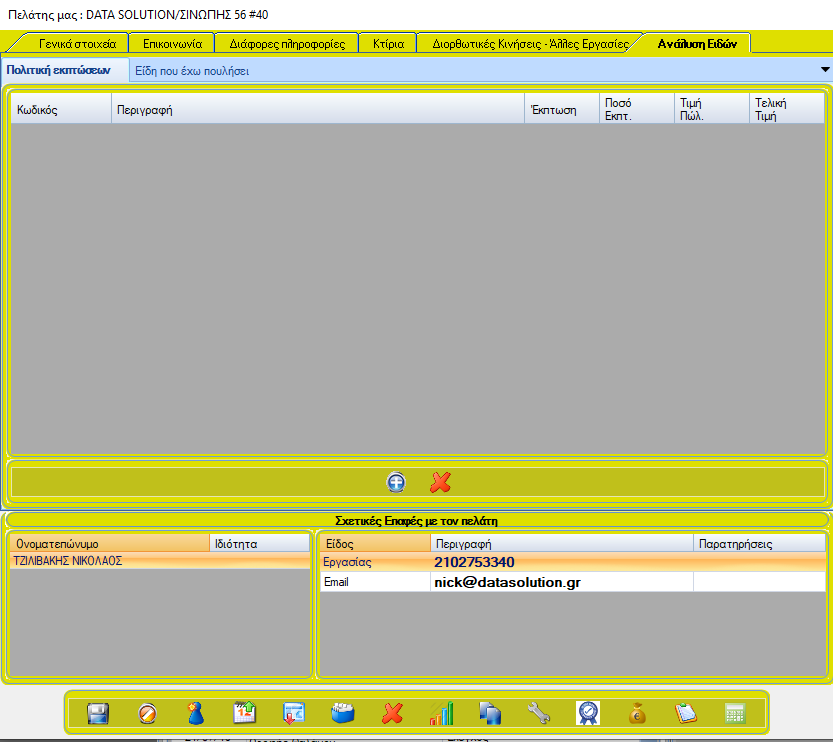This screenshot has width=833, height=742.
Task: Click the person figure icon in bottom toolbar
Action: [x=196, y=713]
